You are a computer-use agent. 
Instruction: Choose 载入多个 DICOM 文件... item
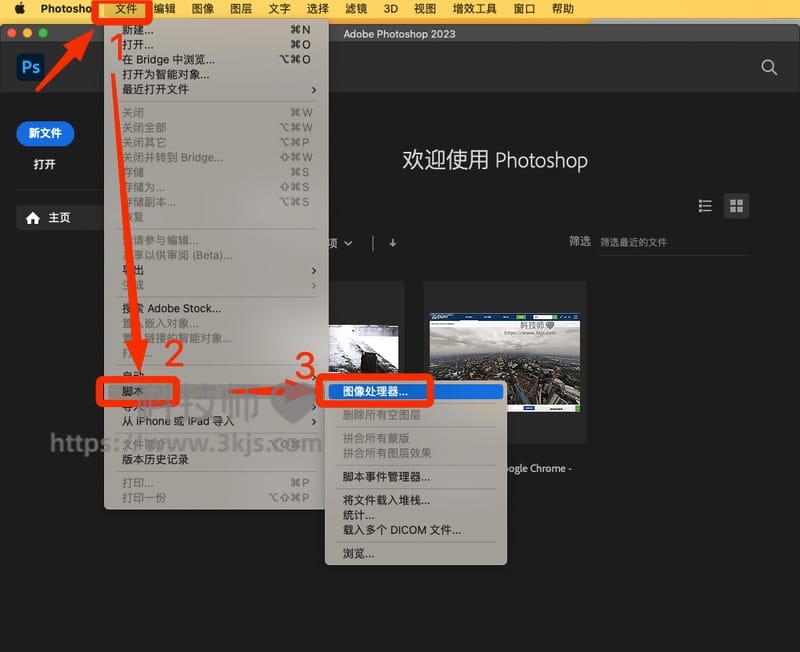415,530
